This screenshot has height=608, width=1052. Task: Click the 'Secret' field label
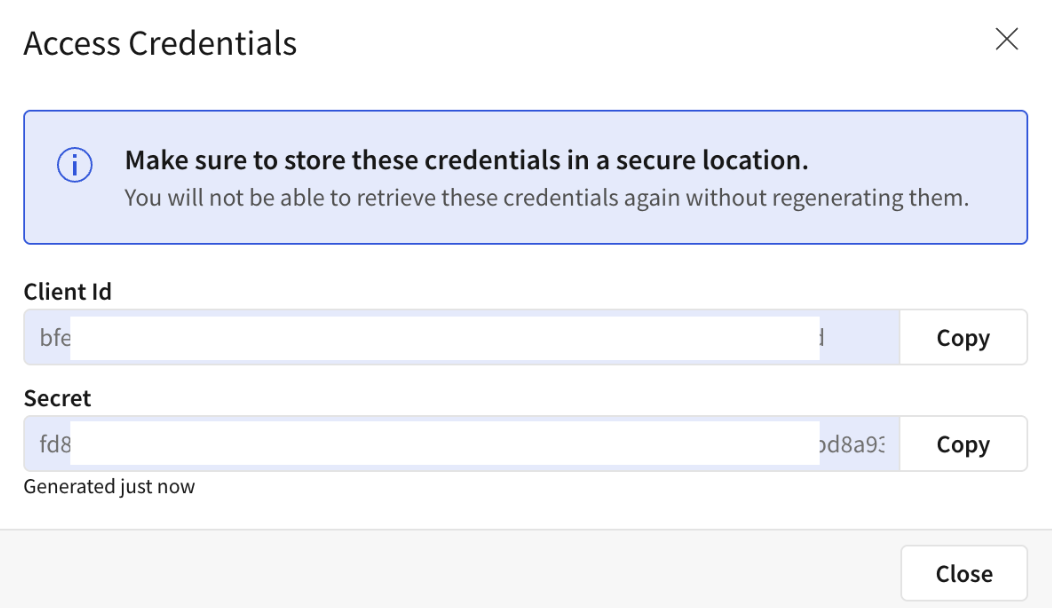coord(57,398)
